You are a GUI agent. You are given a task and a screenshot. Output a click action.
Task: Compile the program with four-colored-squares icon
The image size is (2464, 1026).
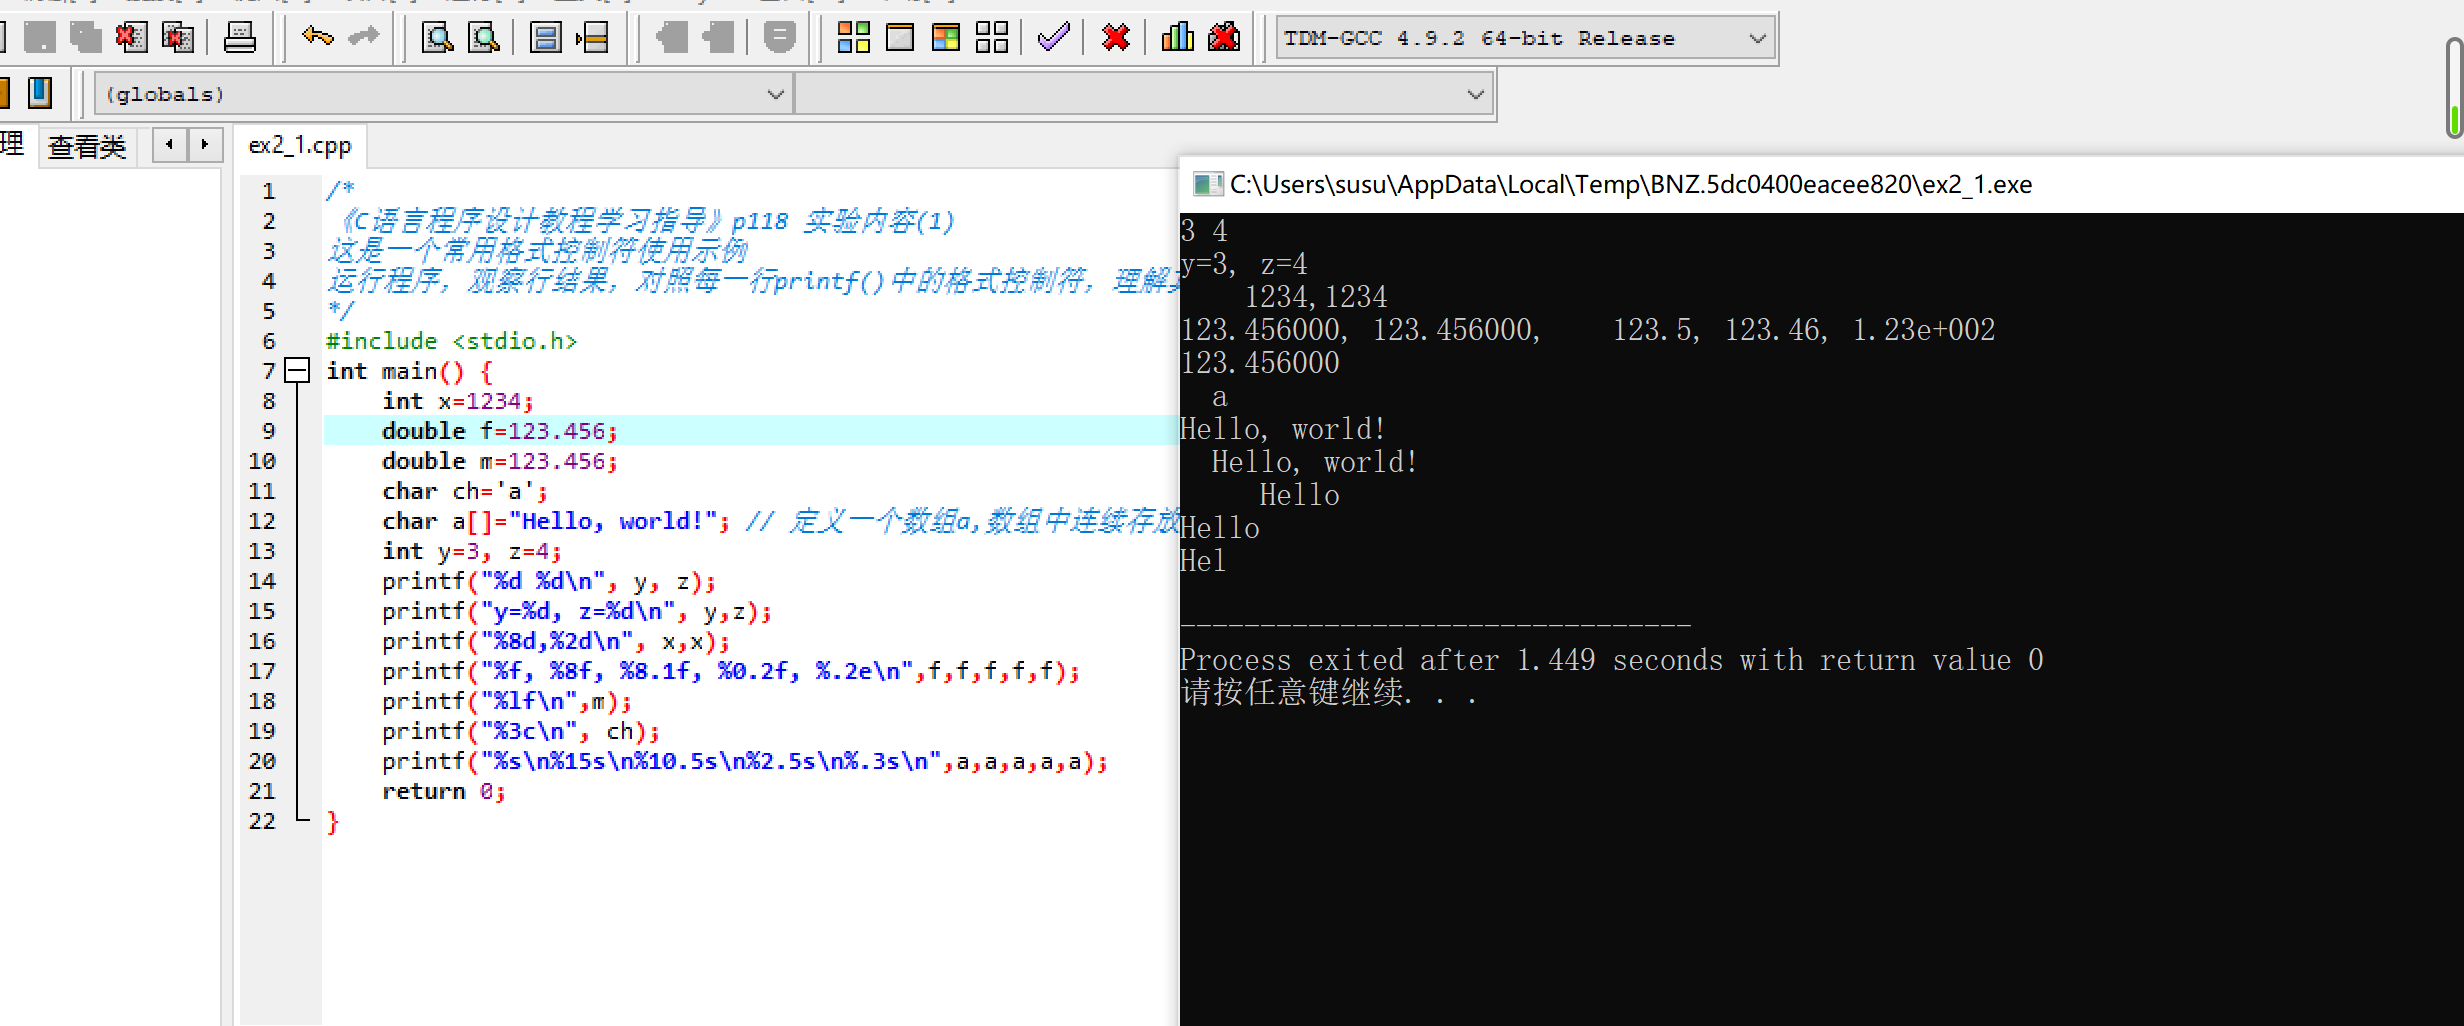pyautogui.click(x=853, y=38)
